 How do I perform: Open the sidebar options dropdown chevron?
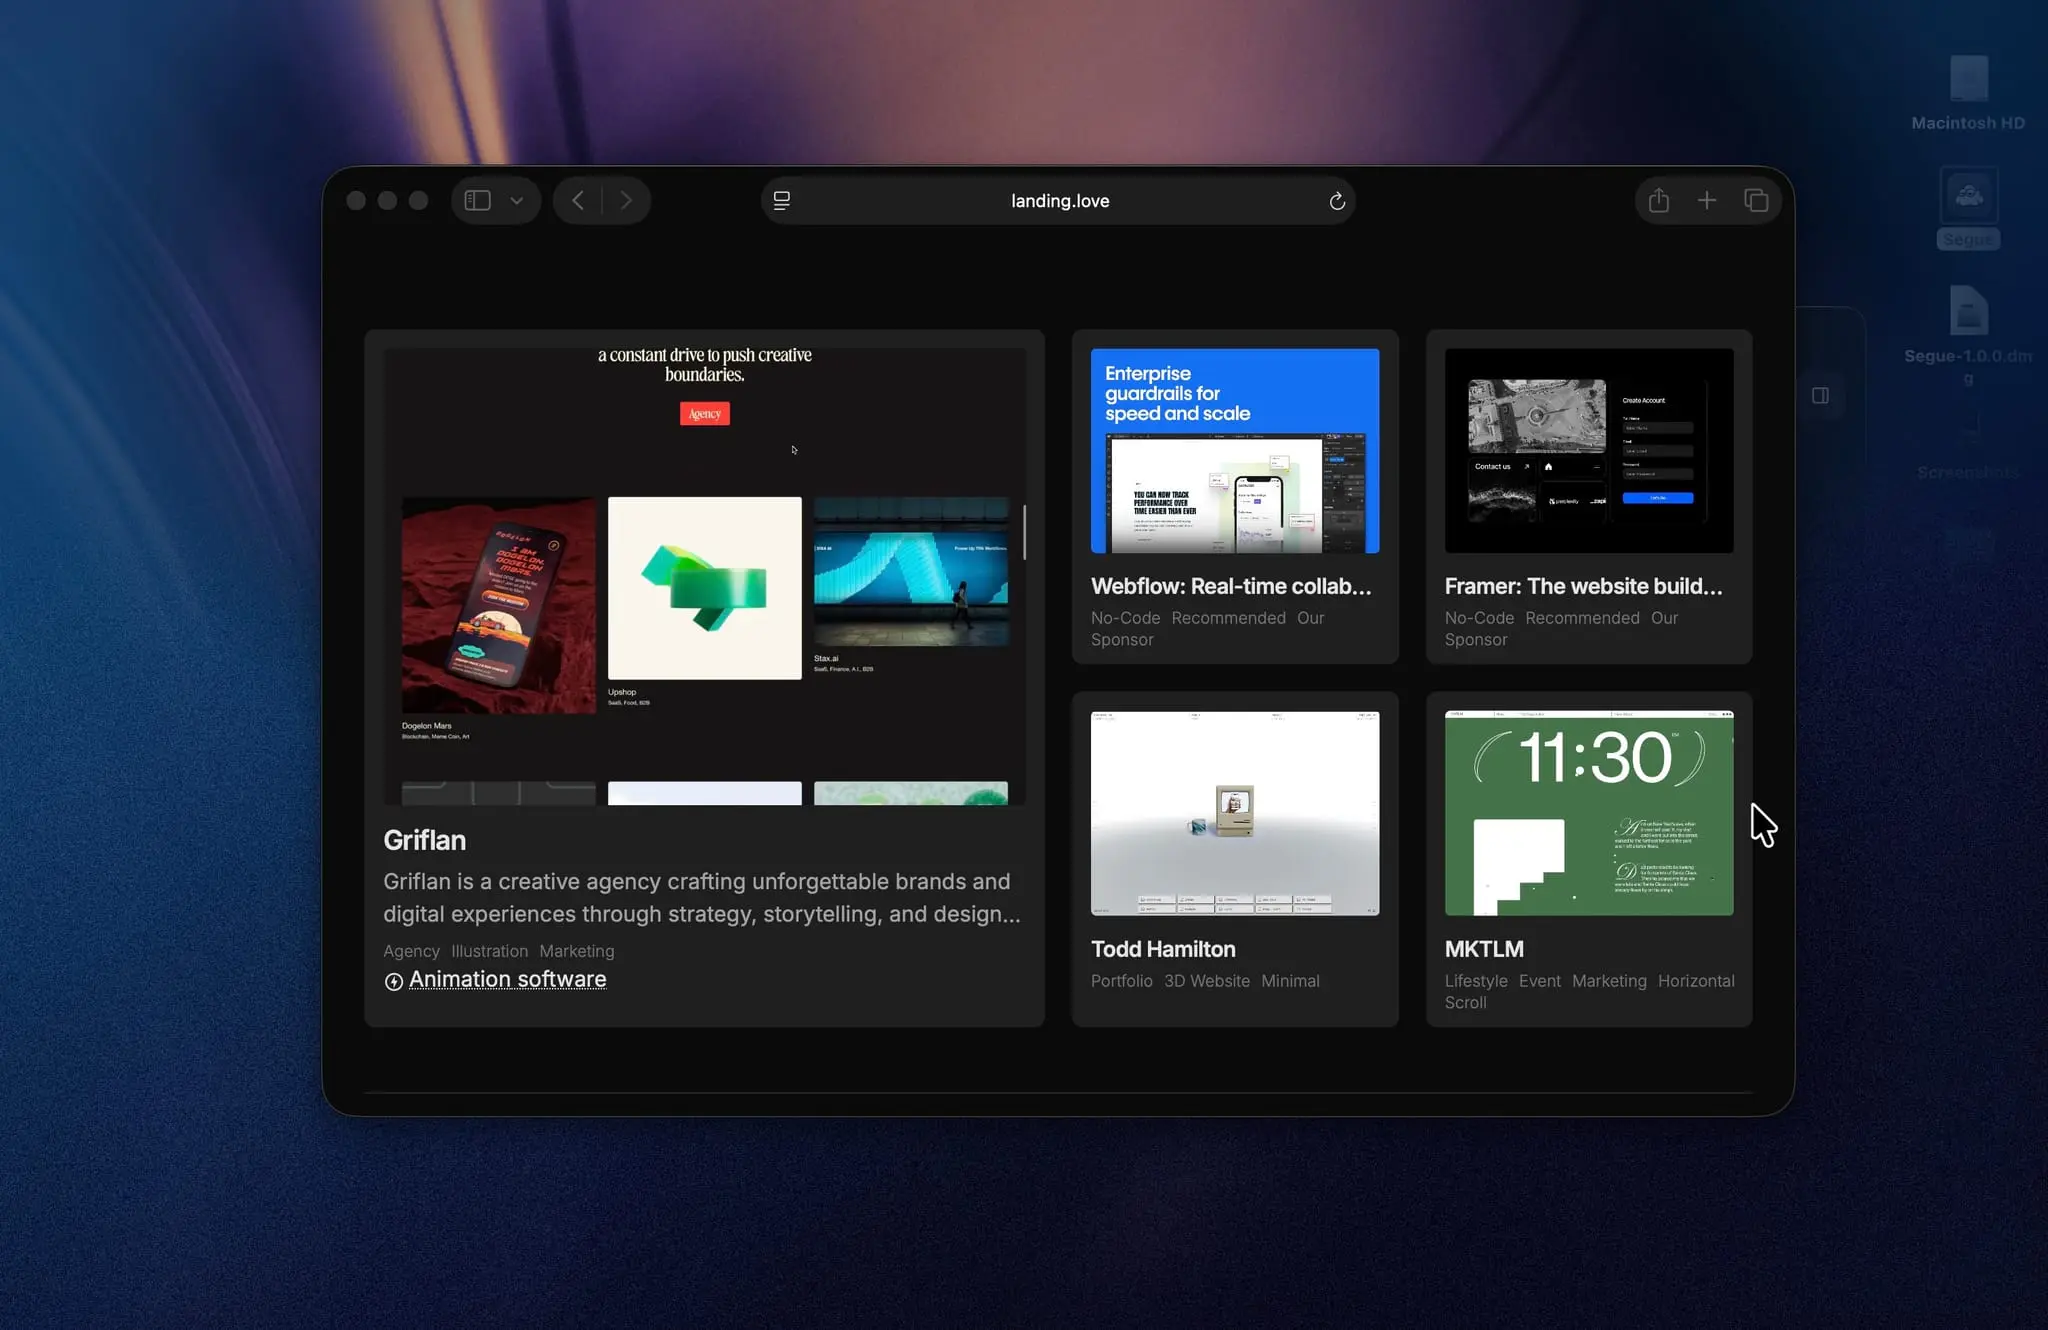pos(517,201)
